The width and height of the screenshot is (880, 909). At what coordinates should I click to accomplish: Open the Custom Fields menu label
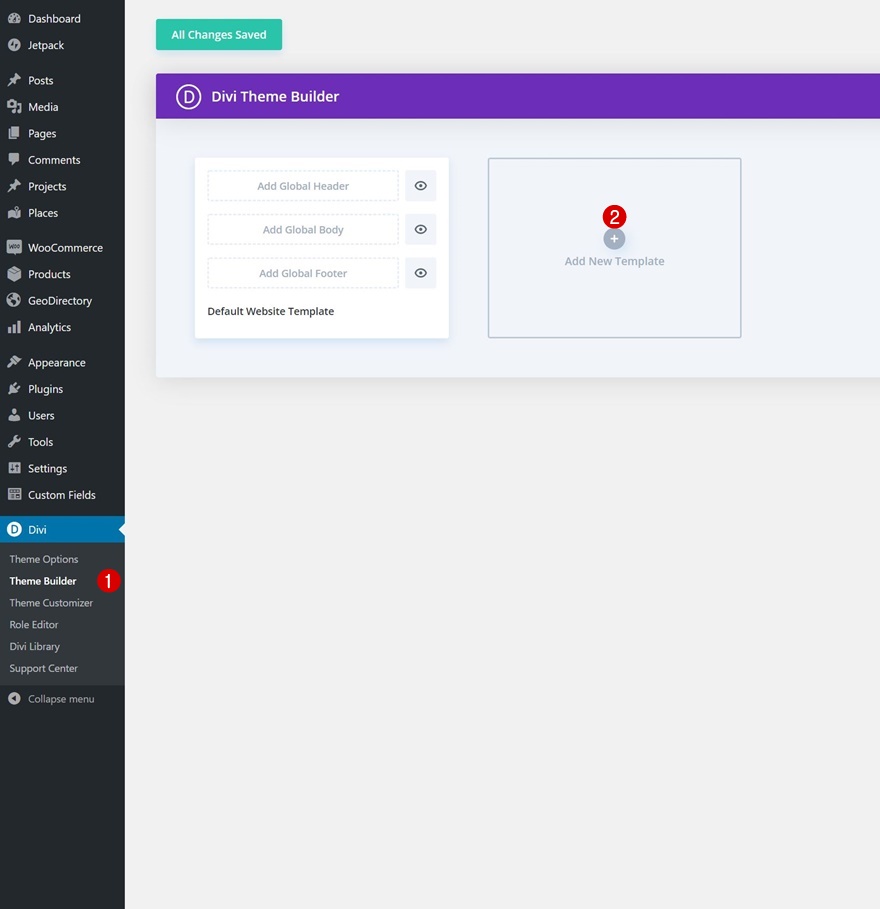tap(61, 495)
